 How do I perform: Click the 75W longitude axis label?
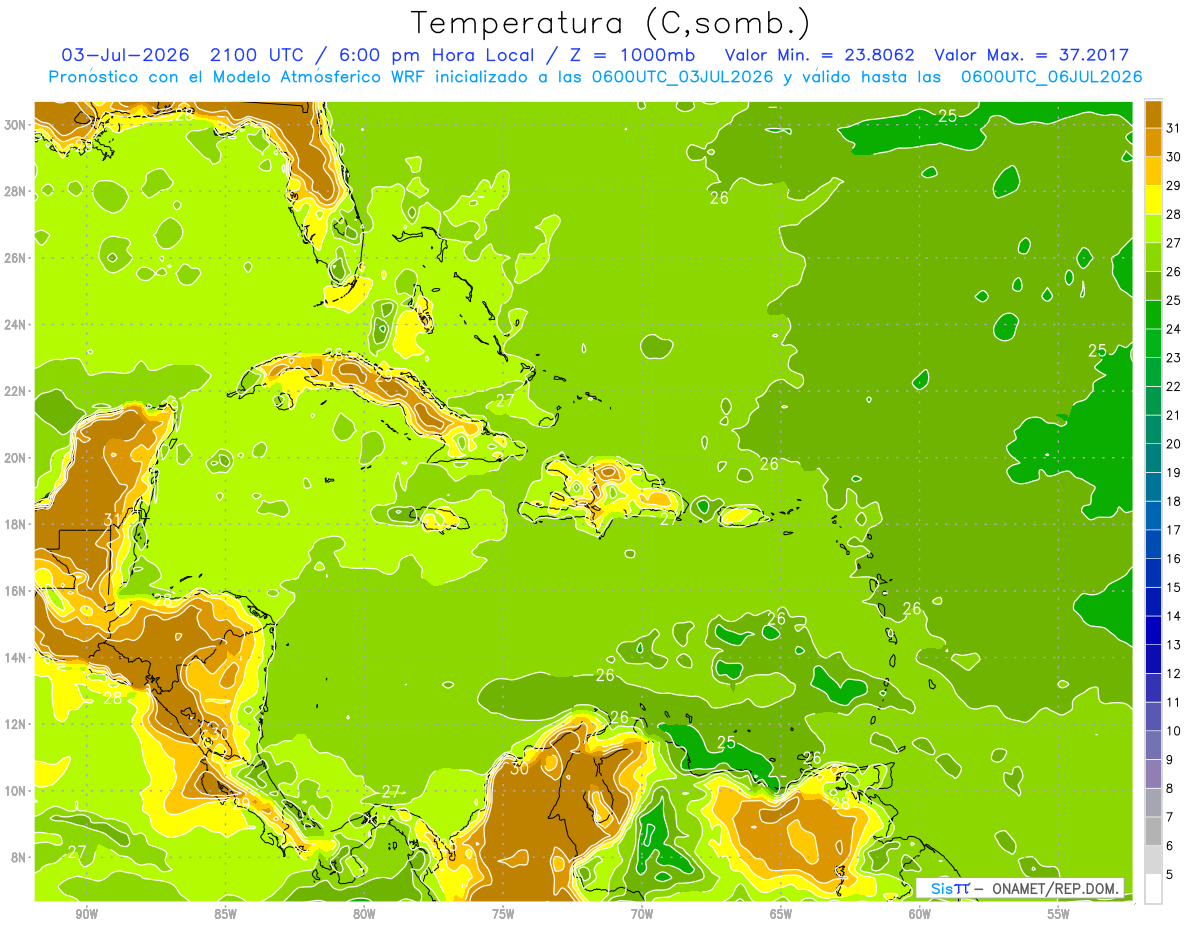coord(503,914)
